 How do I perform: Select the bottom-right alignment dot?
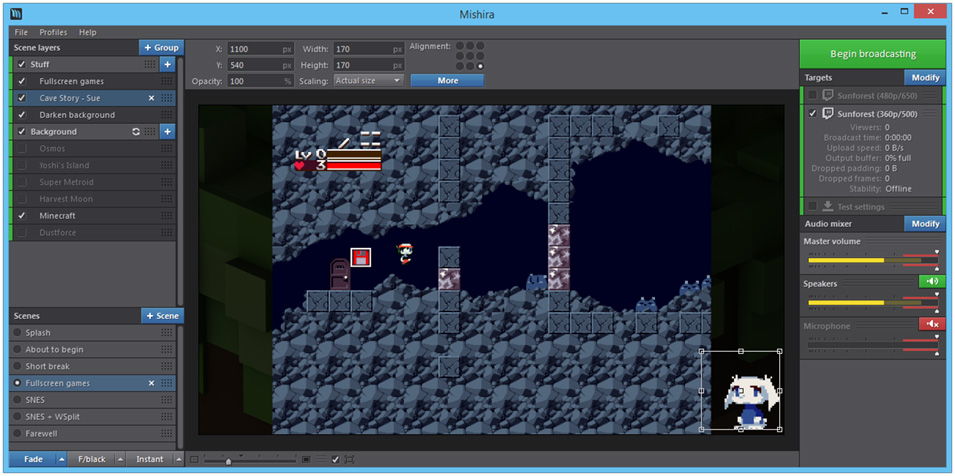point(480,66)
